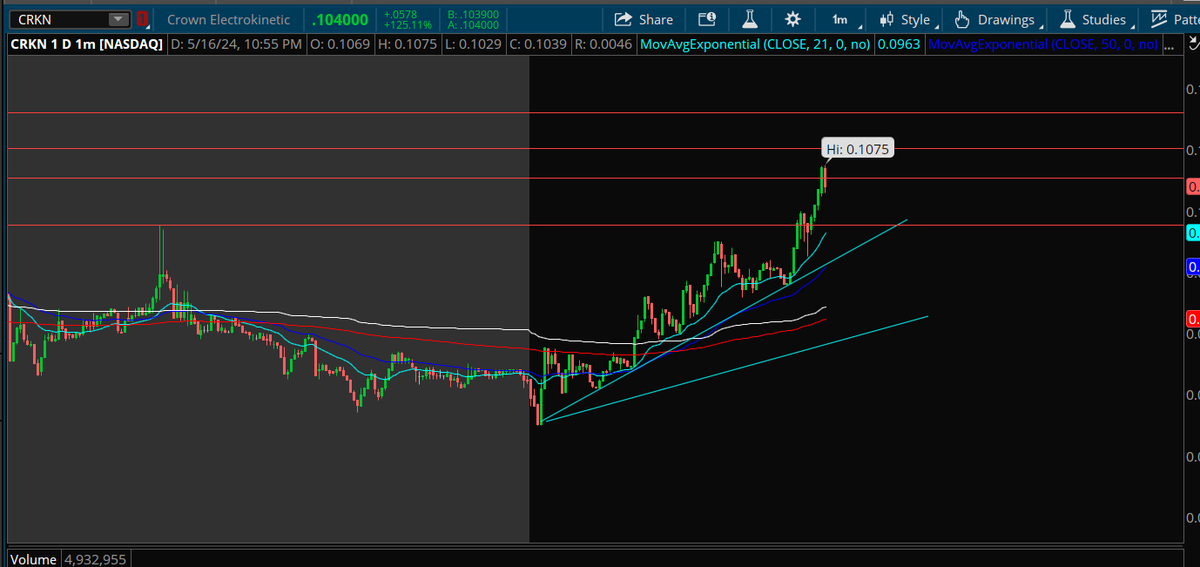The height and width of the screenshot is (567, 1200).
Task: Click the +125.11% change value
Action: (408, 24)
